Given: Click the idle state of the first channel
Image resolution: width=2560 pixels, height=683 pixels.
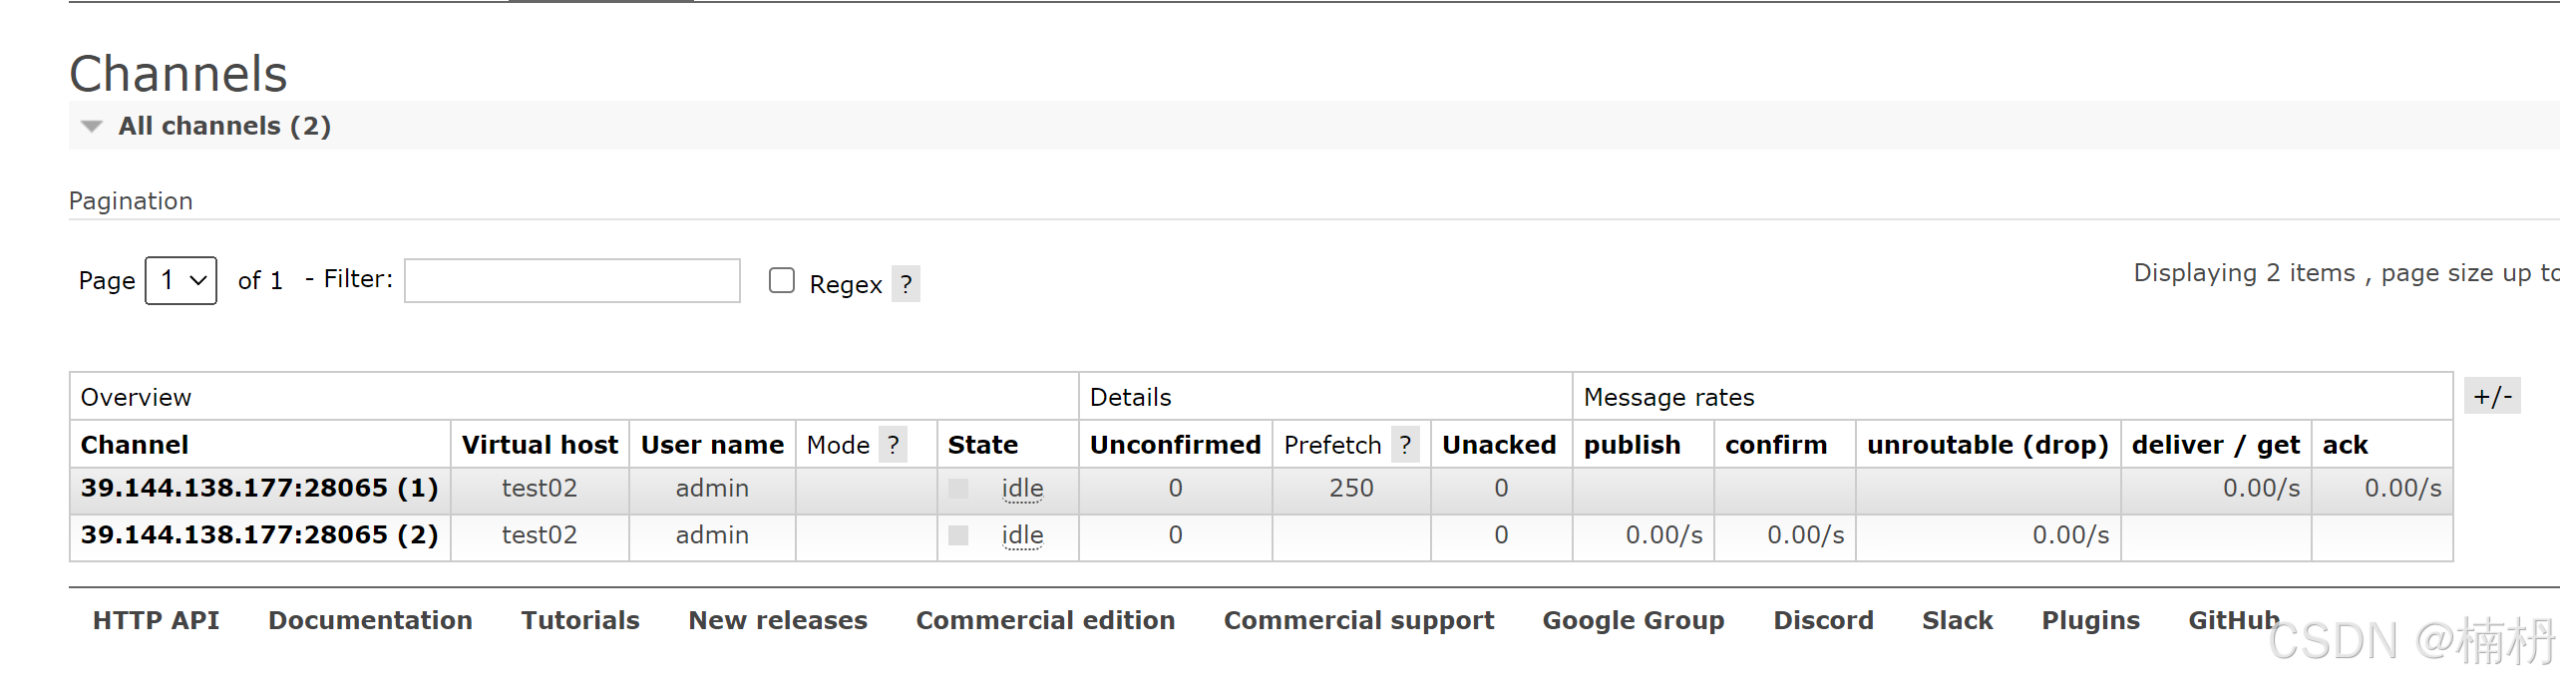Looking at the screenshot, I should pos(1022,488).
